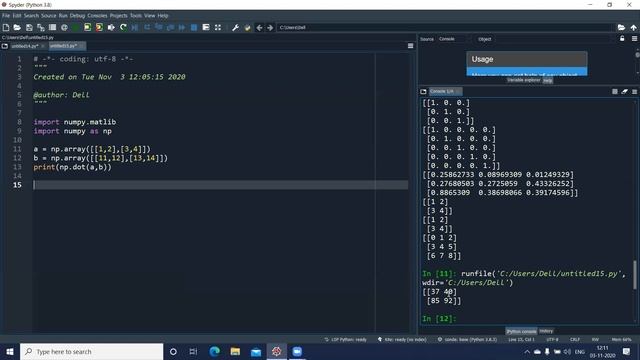Open the Windows Start menu
This screenshot has height=360, width=640.
pyautogui.click(x=10, y=351)
